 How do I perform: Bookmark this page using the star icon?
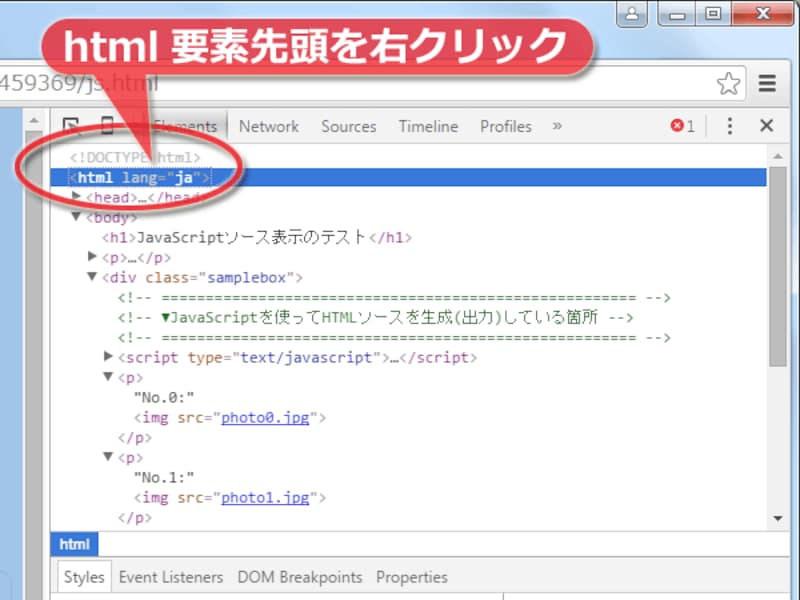tap(728, 84)
